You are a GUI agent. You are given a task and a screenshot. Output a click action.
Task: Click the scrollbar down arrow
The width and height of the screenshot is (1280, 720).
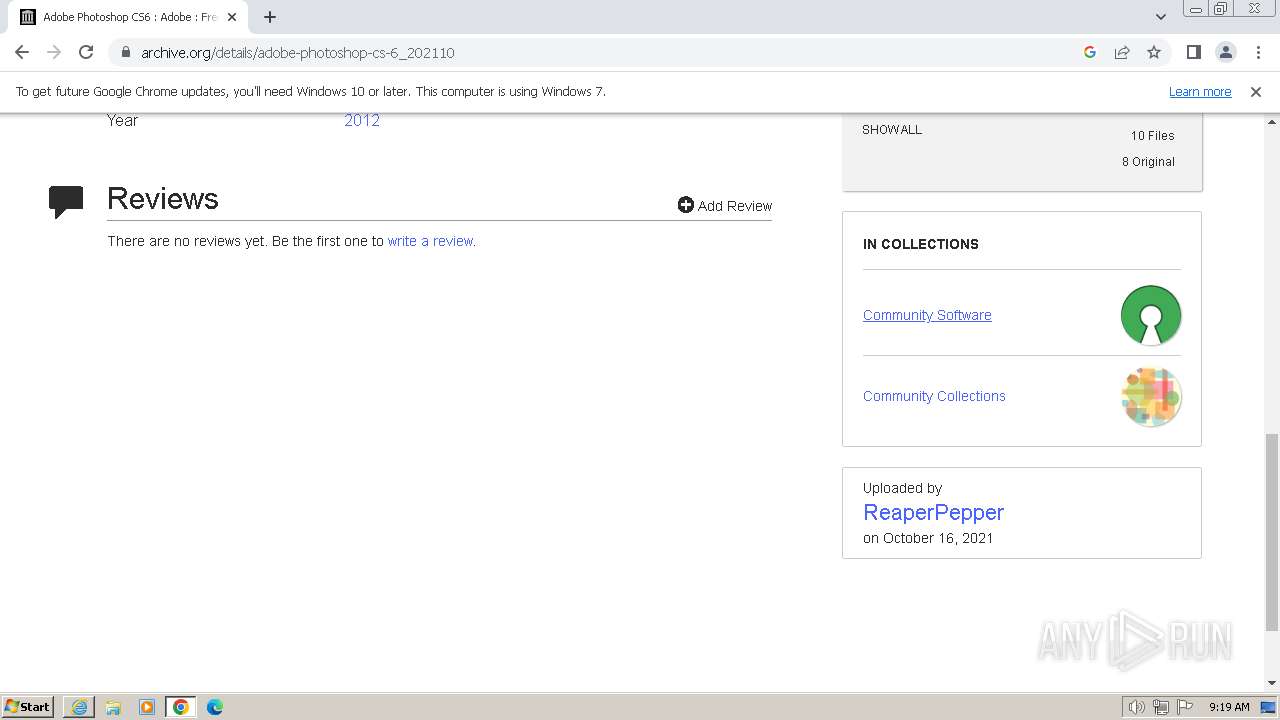[1271, 684]
